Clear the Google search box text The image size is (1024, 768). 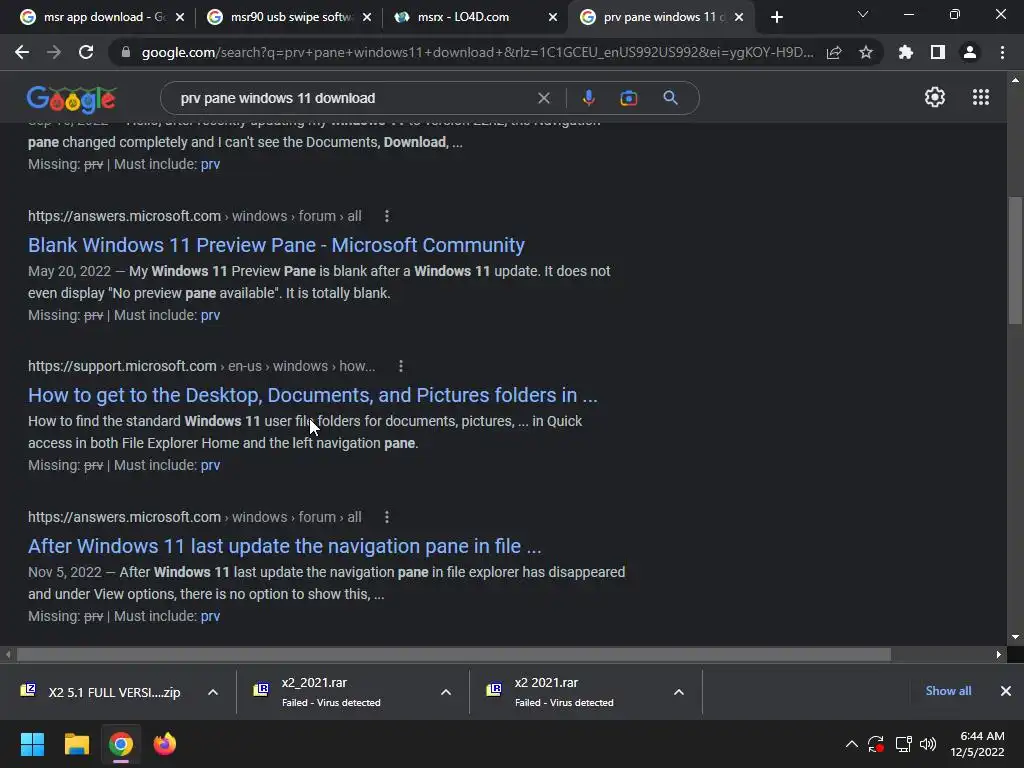click(x=543, y=98)
